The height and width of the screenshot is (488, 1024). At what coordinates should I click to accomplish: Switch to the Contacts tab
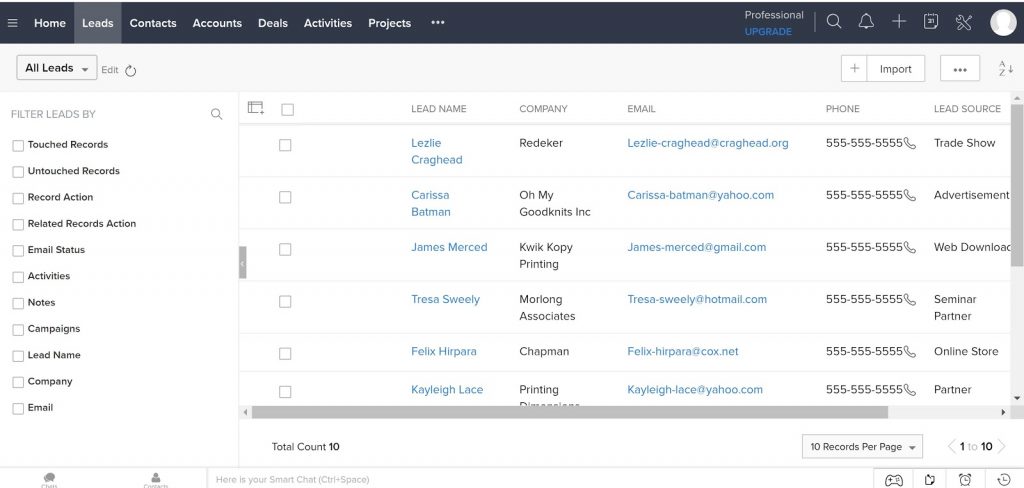click(153, 23)
